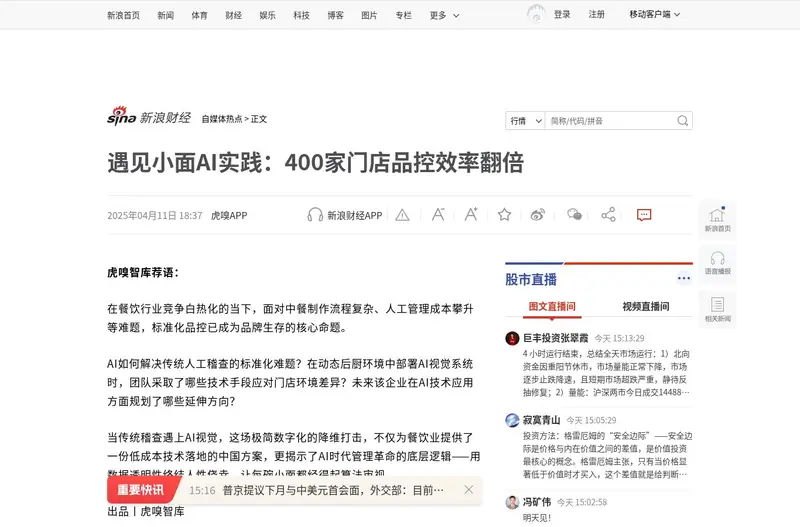Click the 登录 link
This screenshot has width=800, height=527.
tap(562, 14)
